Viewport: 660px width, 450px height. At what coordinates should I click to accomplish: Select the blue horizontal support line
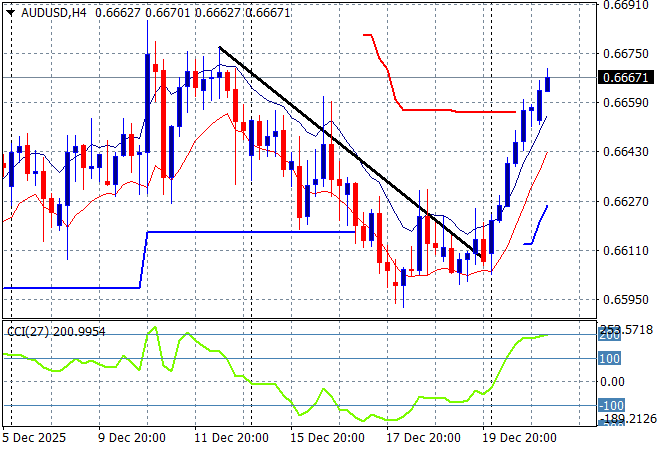pos(251,232)
